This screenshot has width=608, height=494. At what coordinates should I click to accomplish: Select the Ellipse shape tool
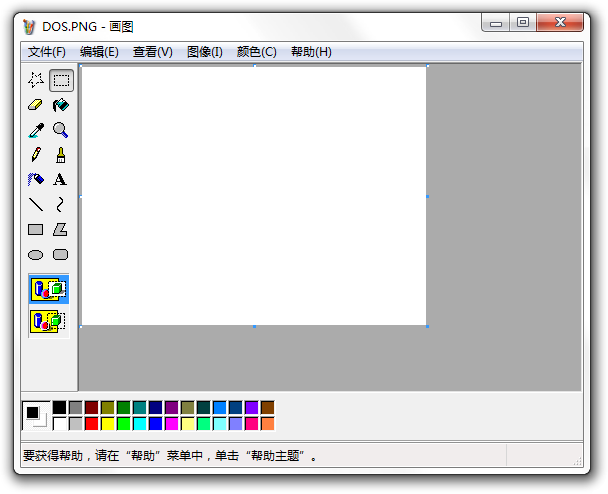point(36,255)
